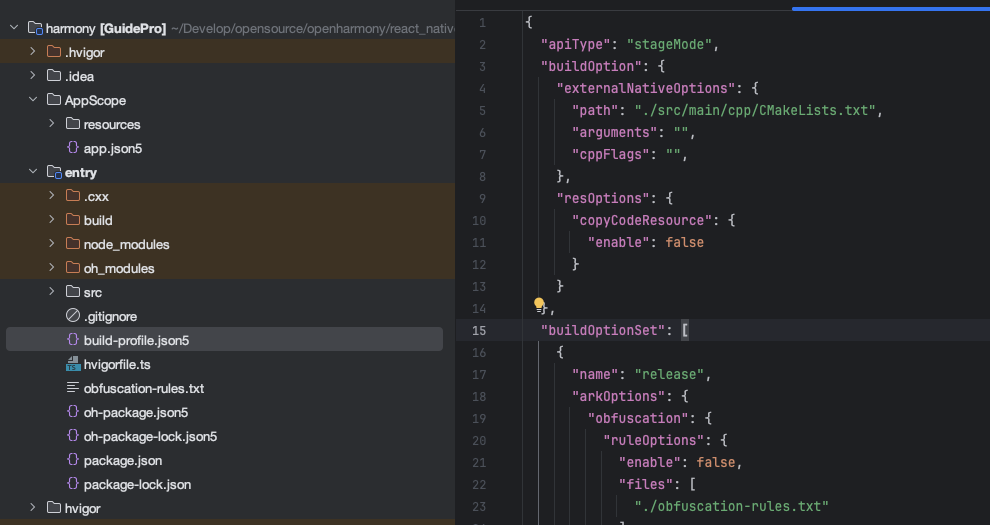
Task: Expand the bottom hvigor folder
Action: tap(33, 507)
